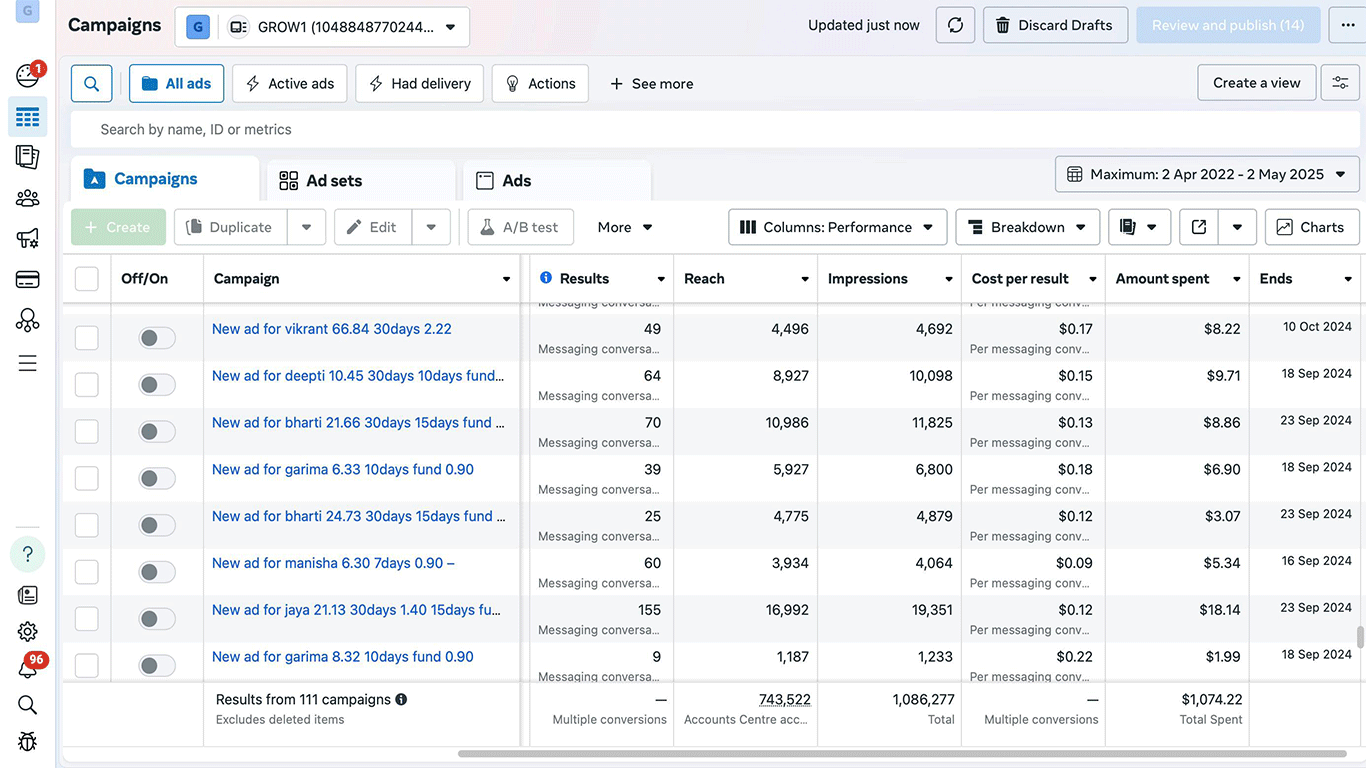Open the Events Manager icon in sidebar

28,320
